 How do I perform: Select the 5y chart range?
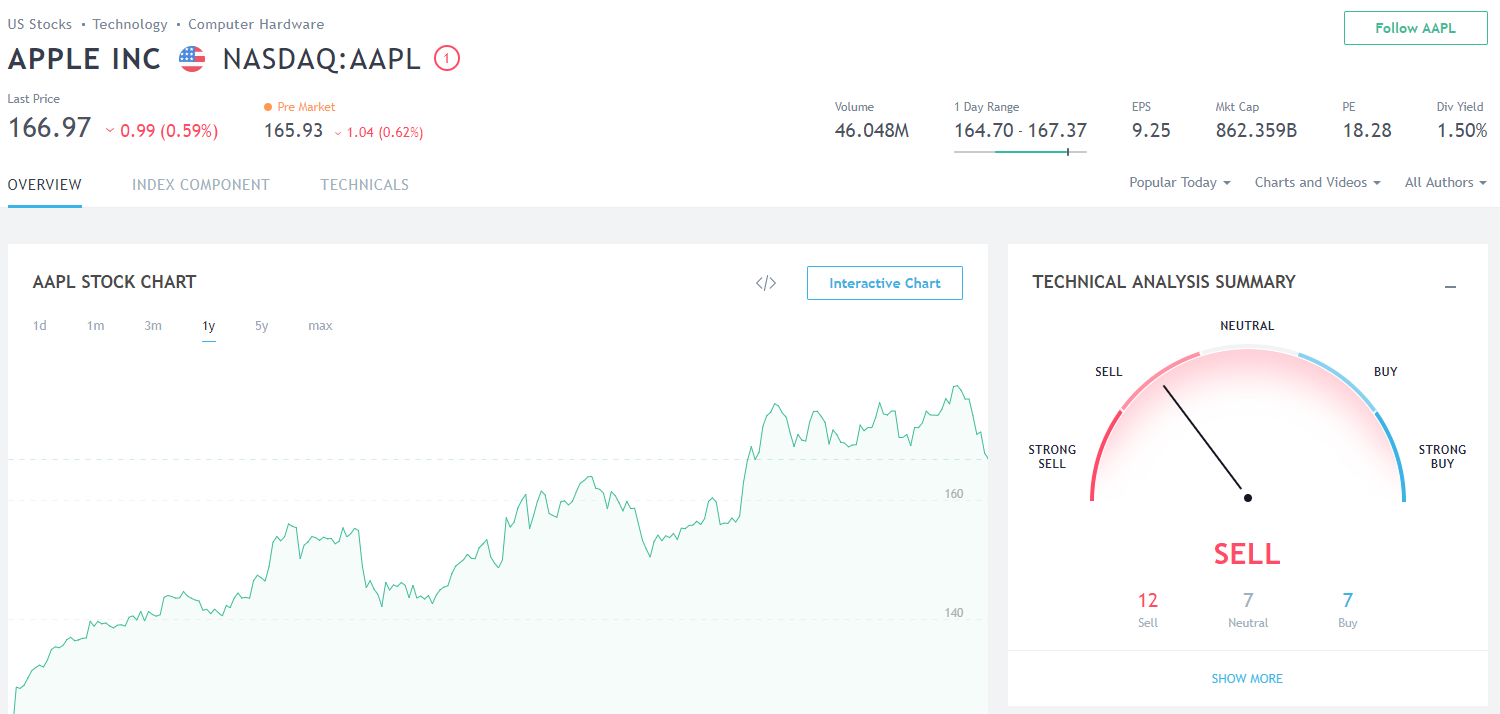point(261,326)
